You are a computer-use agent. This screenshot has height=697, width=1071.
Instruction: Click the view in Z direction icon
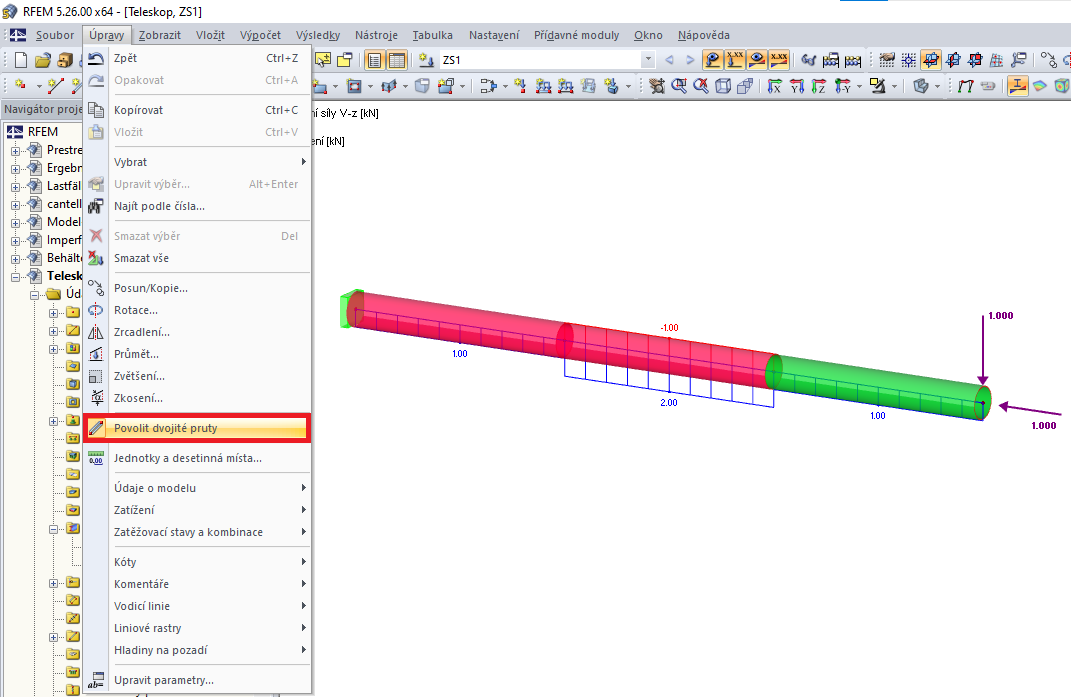point(819,86)
